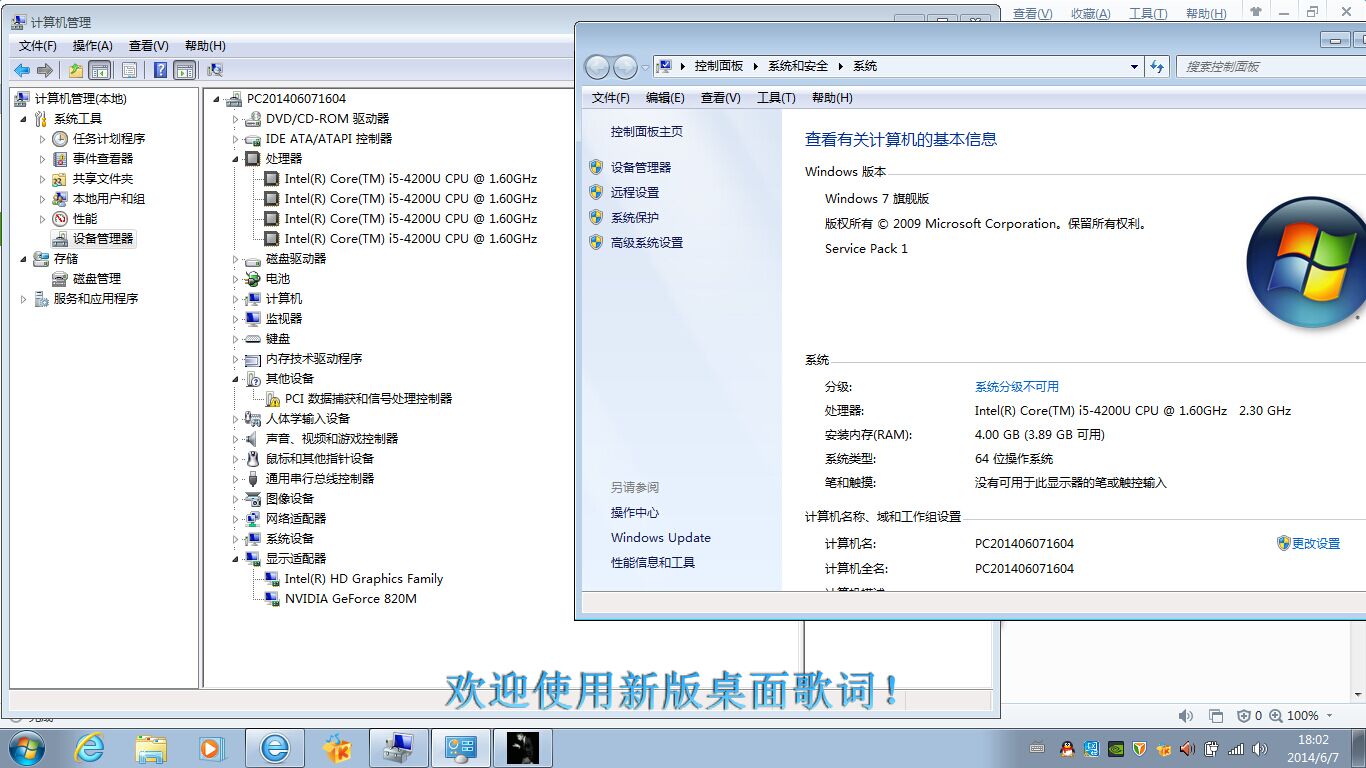
Task: Select 共享文件夹 in the console tree
Action: point(102,178)
